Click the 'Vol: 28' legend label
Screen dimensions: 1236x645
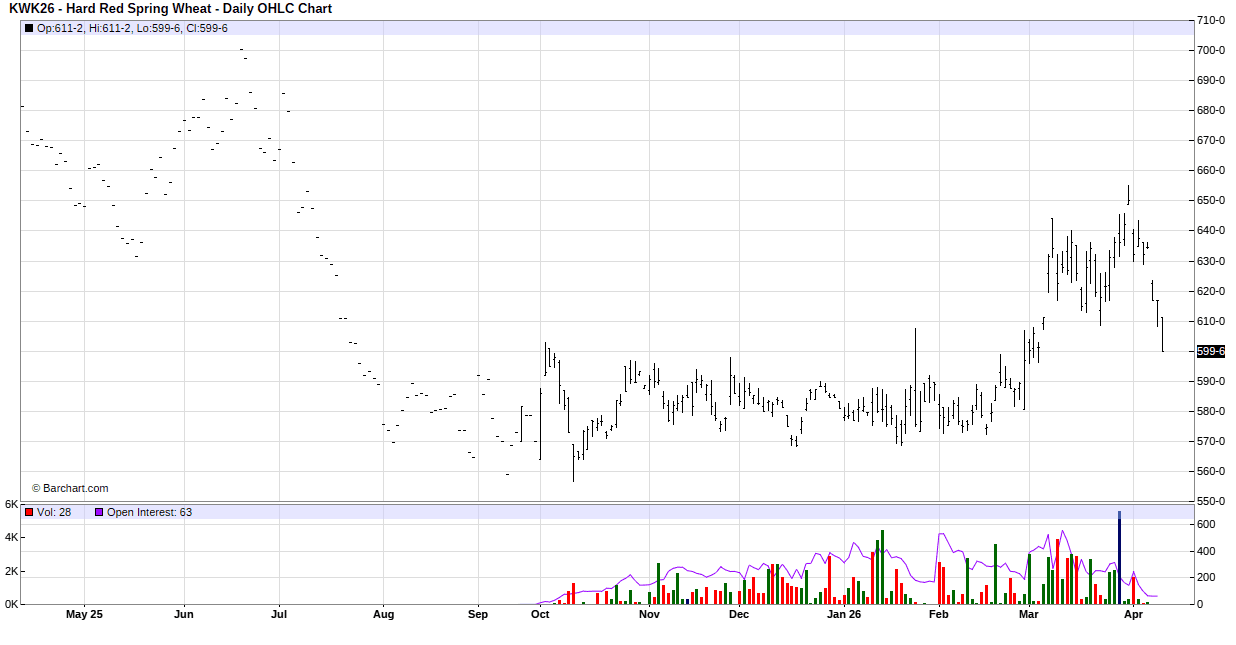pos(54,512)
